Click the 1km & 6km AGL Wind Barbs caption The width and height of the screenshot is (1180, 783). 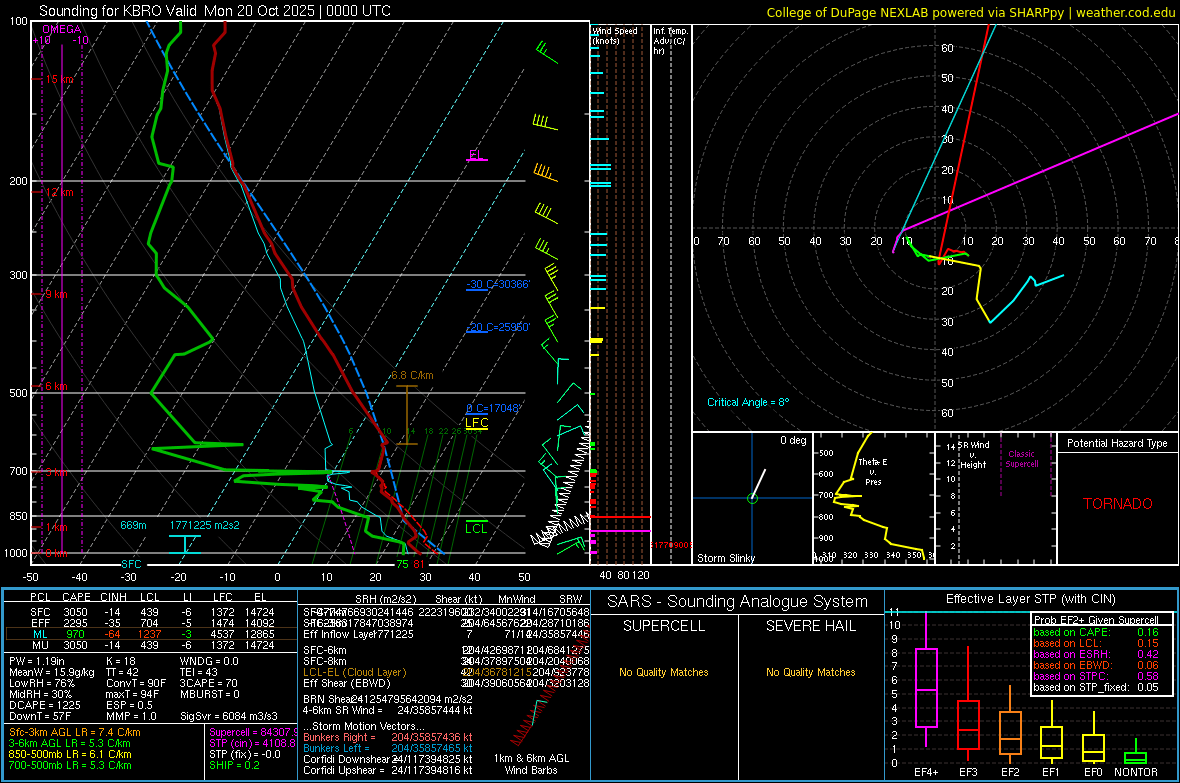pyautogui.click(x=531, y=764)
